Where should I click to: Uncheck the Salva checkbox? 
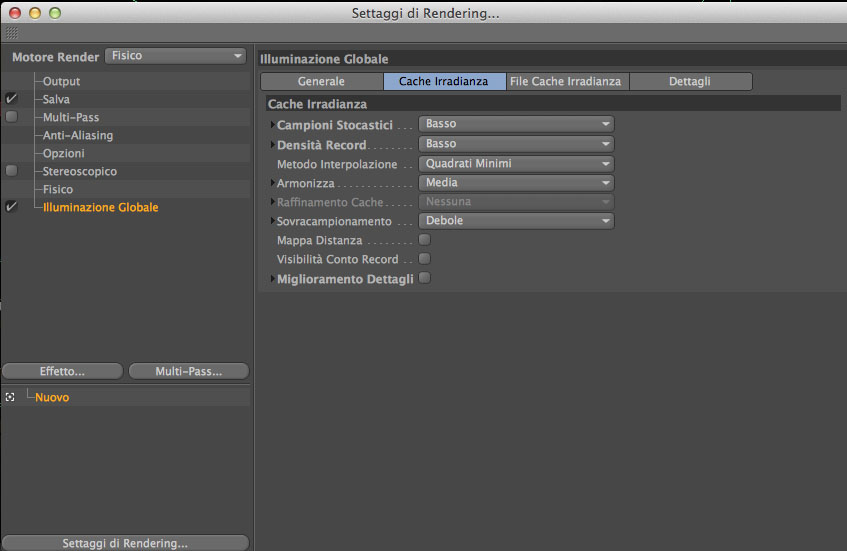[11, 99]
